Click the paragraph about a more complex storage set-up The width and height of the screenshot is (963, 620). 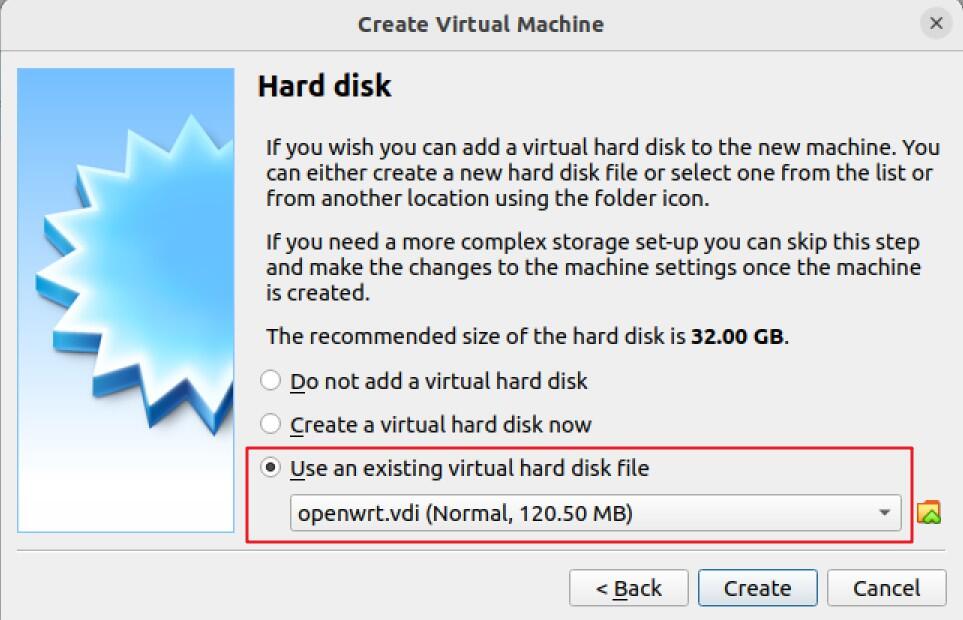(593, 268)
